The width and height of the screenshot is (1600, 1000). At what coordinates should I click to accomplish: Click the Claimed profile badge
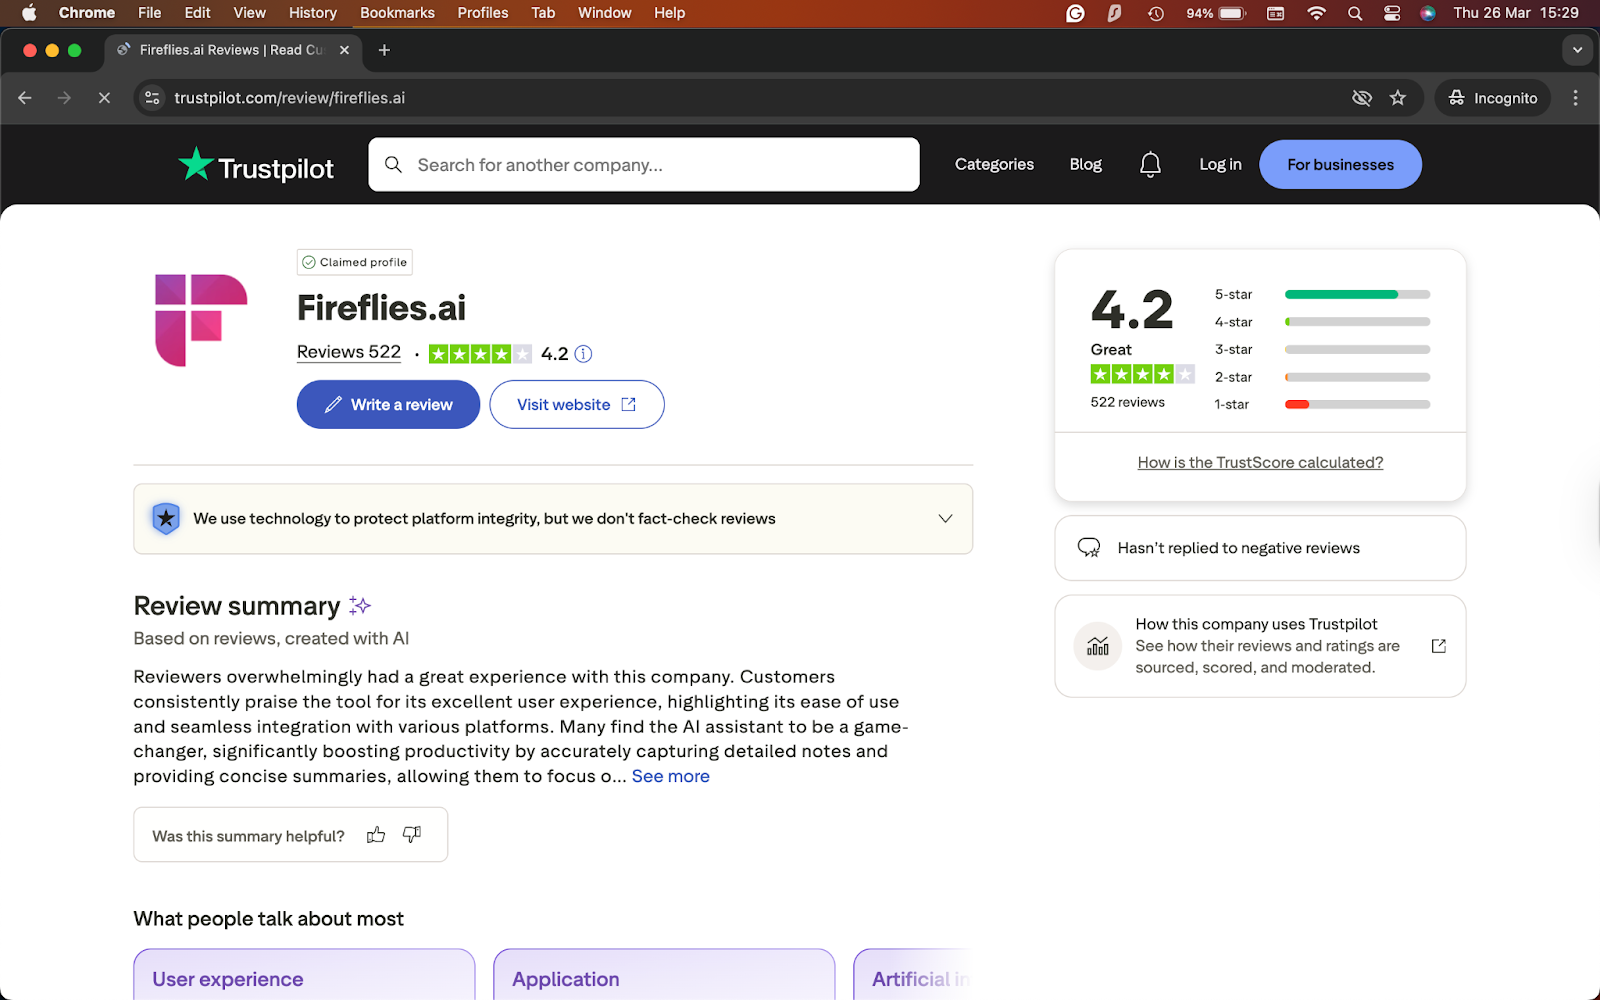(x=355, y=262)
